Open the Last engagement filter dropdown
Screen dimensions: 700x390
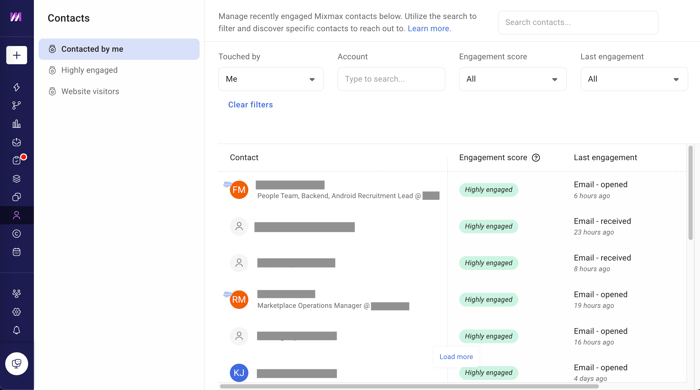point(634,79)
